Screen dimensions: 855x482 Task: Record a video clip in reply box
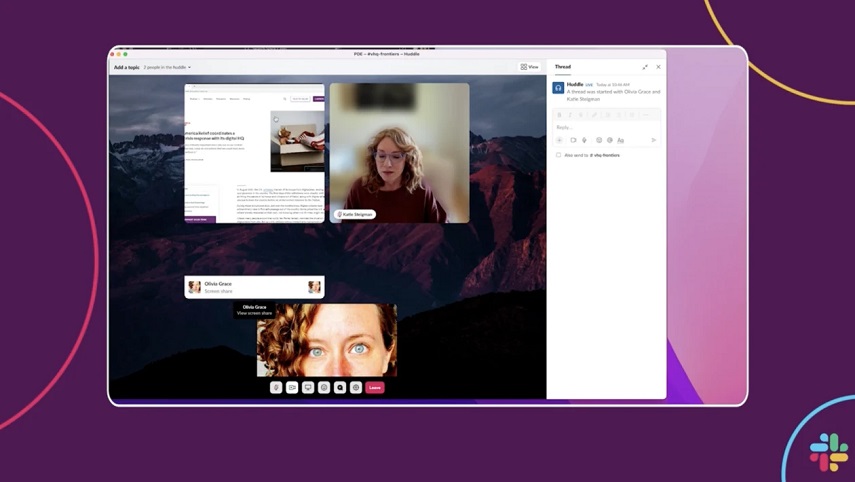click(x=573, y=140)
